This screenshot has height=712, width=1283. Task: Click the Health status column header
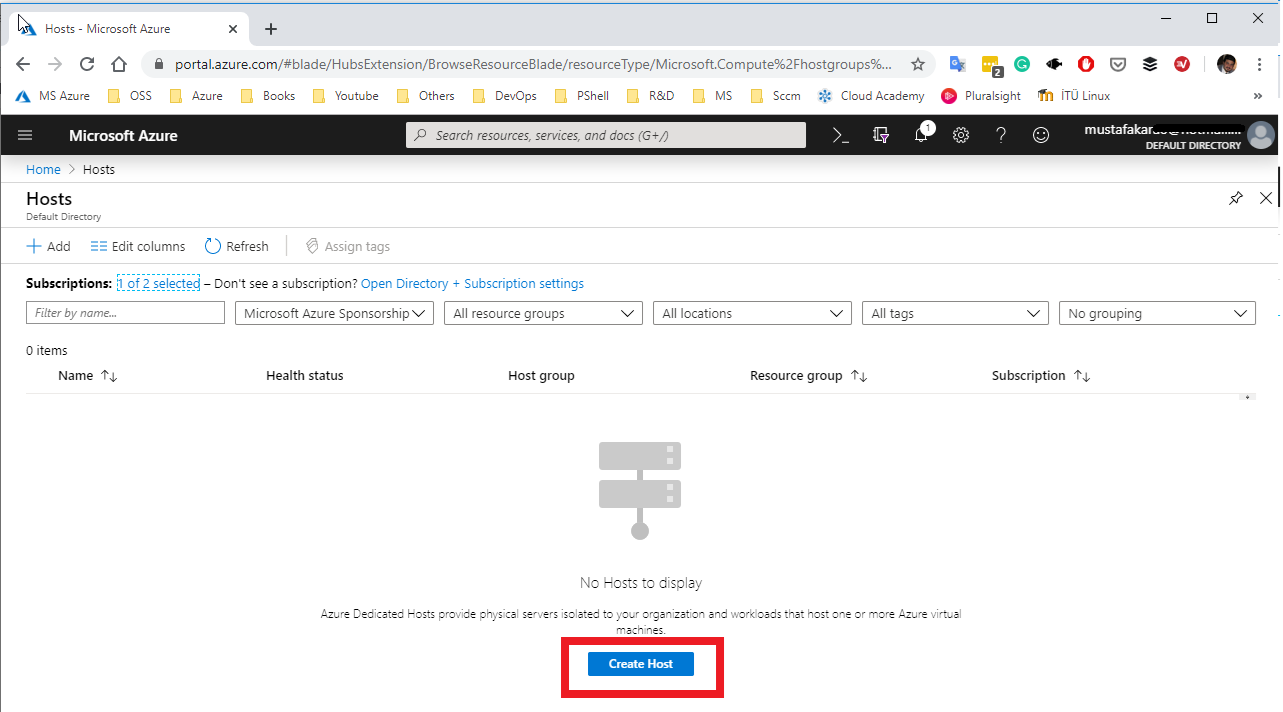(305, 376)
